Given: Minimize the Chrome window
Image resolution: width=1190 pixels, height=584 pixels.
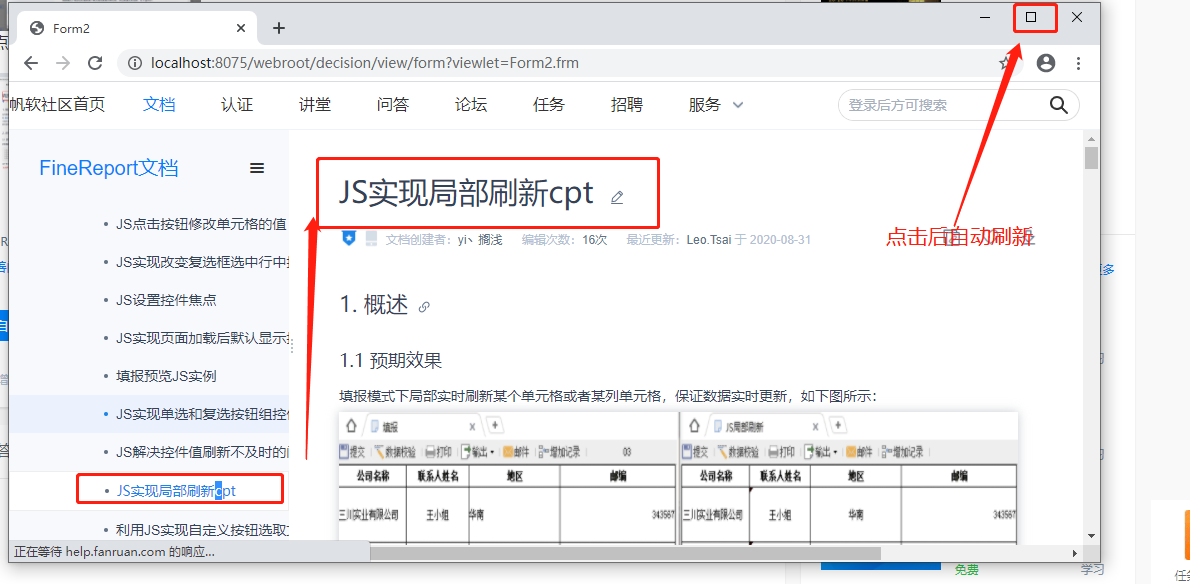Looking at the screenshot, I should click(987, 17).
